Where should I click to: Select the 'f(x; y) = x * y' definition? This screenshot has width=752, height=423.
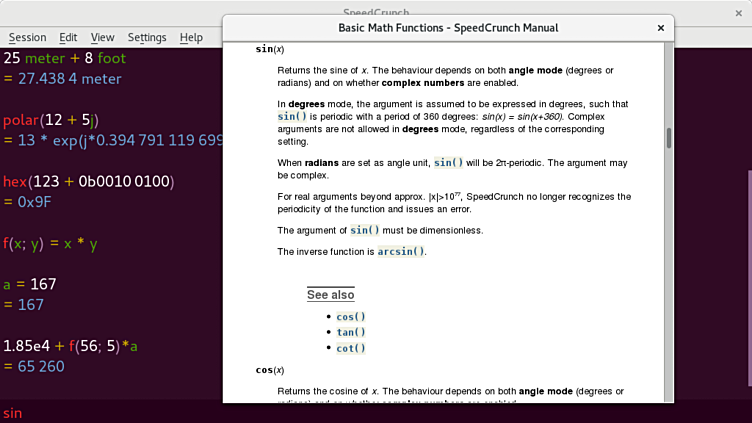[x=49, y=243]
